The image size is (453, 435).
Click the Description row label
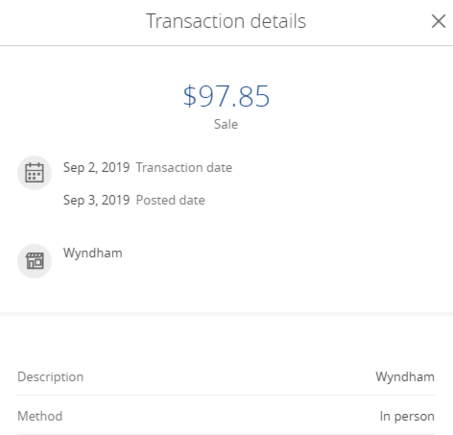pyautogui.click(x=50, y=377)
